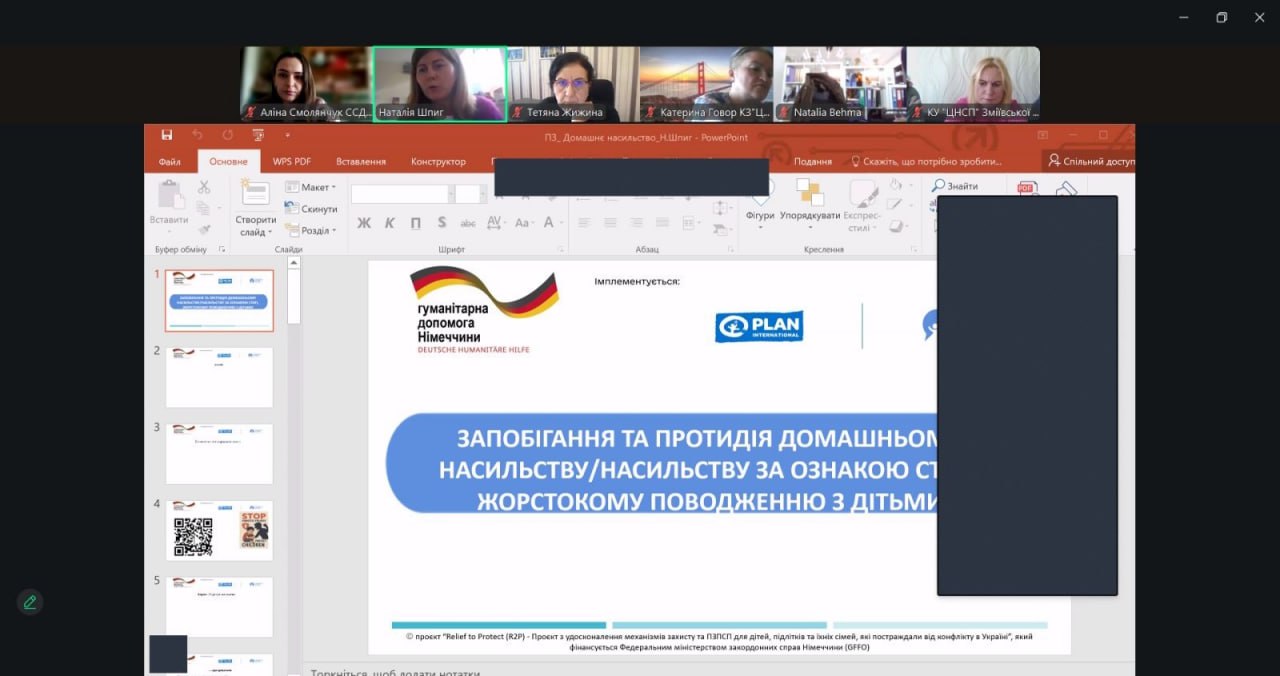
Task: Toggle bold formatting with the Ж button
Action: pos(364,223)
